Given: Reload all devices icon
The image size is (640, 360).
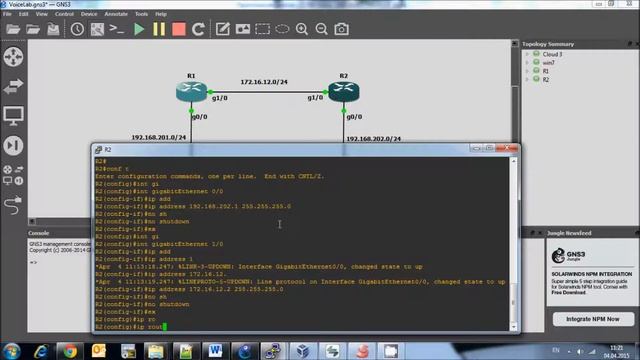Looking at the screenshot, I should 198,29.
